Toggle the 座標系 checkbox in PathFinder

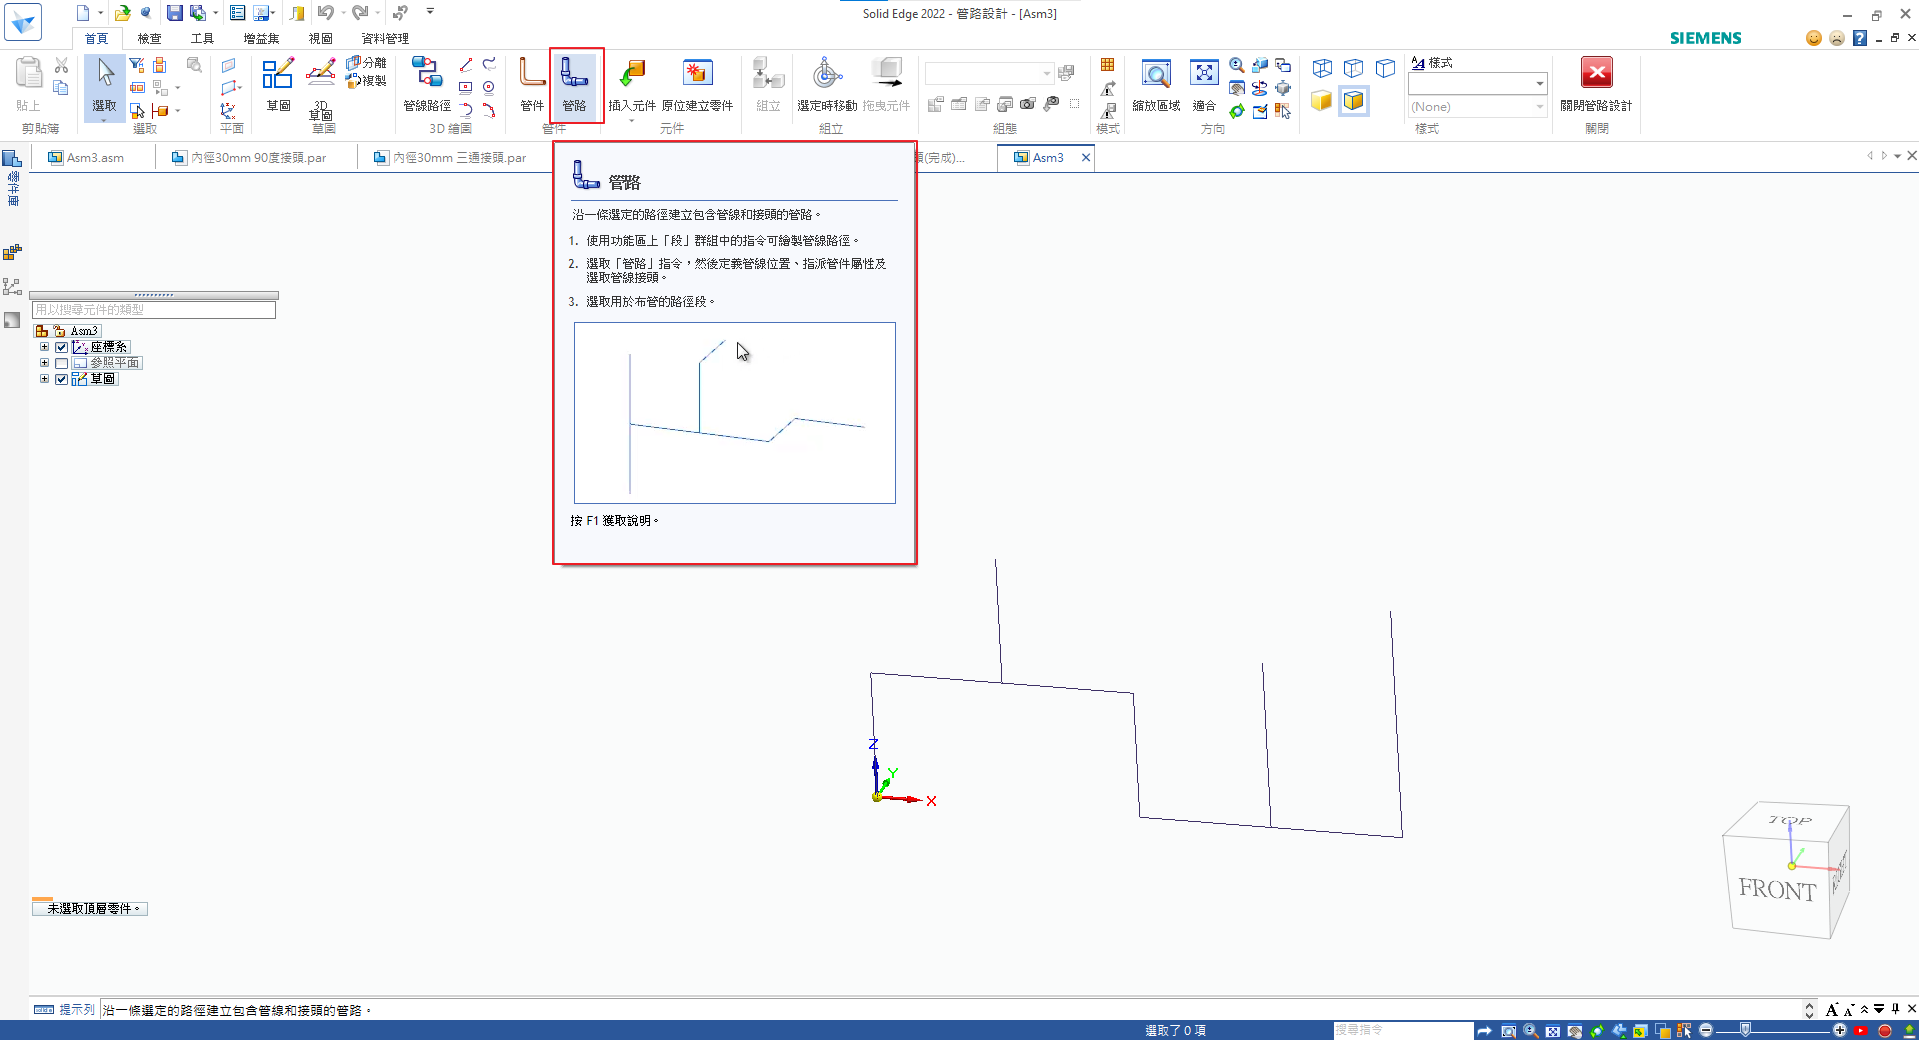[61, 347]
